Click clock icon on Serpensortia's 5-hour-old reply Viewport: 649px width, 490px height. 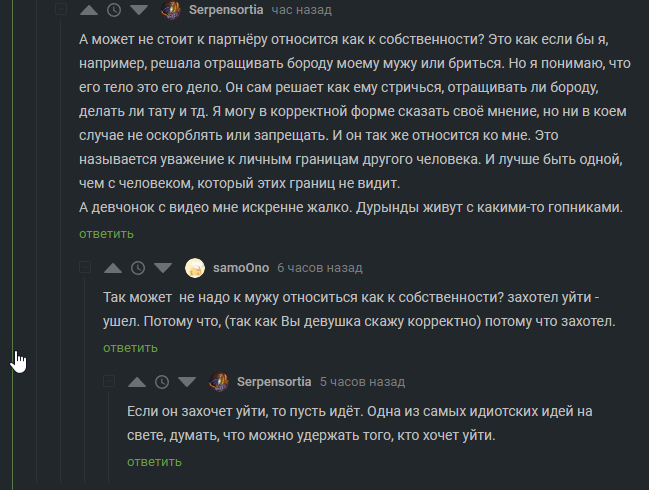point(161,382)
